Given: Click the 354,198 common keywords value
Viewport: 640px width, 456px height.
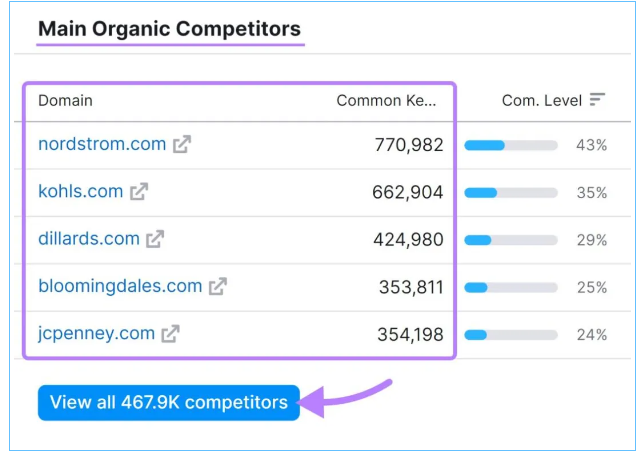Looking at the screenshot, I should [x=410, y=334].
